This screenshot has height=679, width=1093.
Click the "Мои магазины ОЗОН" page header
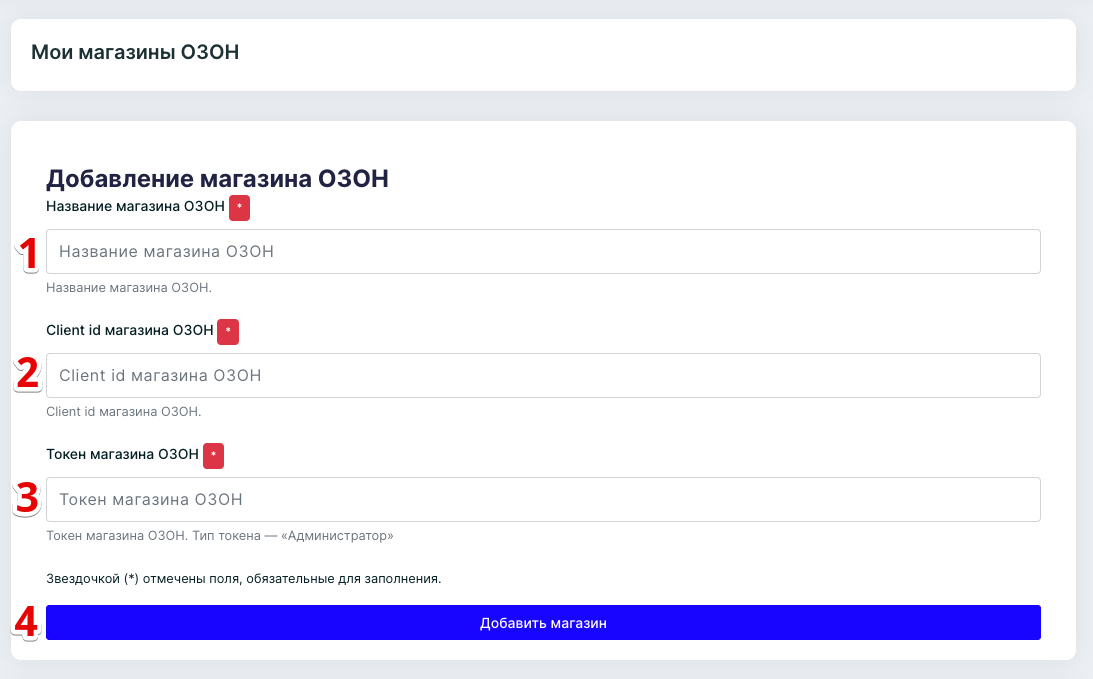click(135, 52)
